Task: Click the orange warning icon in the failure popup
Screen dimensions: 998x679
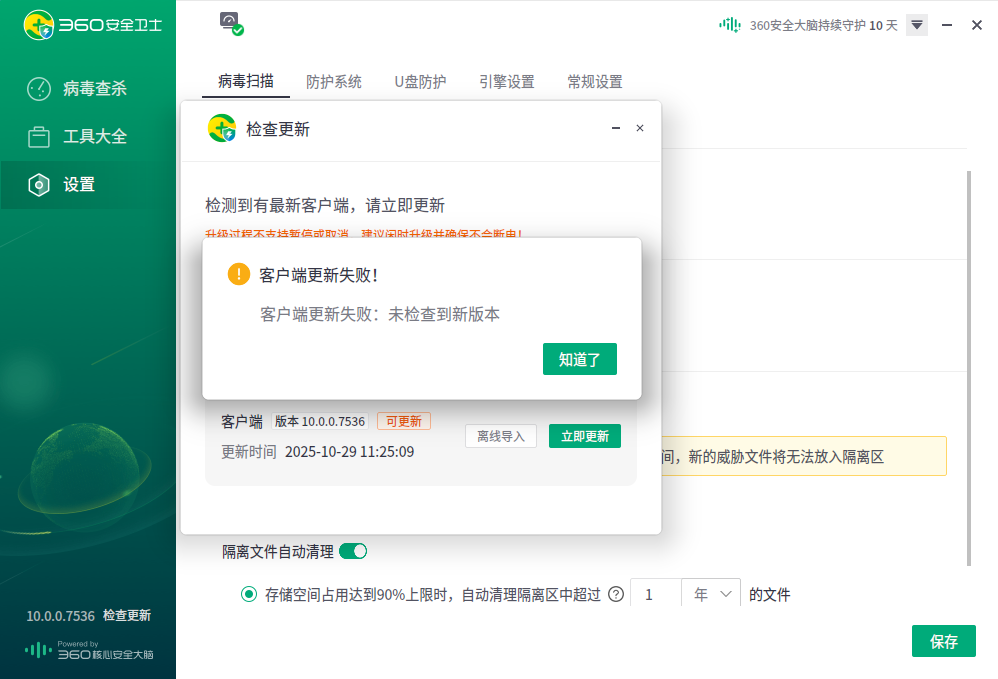Action: (x=239, y=274)
